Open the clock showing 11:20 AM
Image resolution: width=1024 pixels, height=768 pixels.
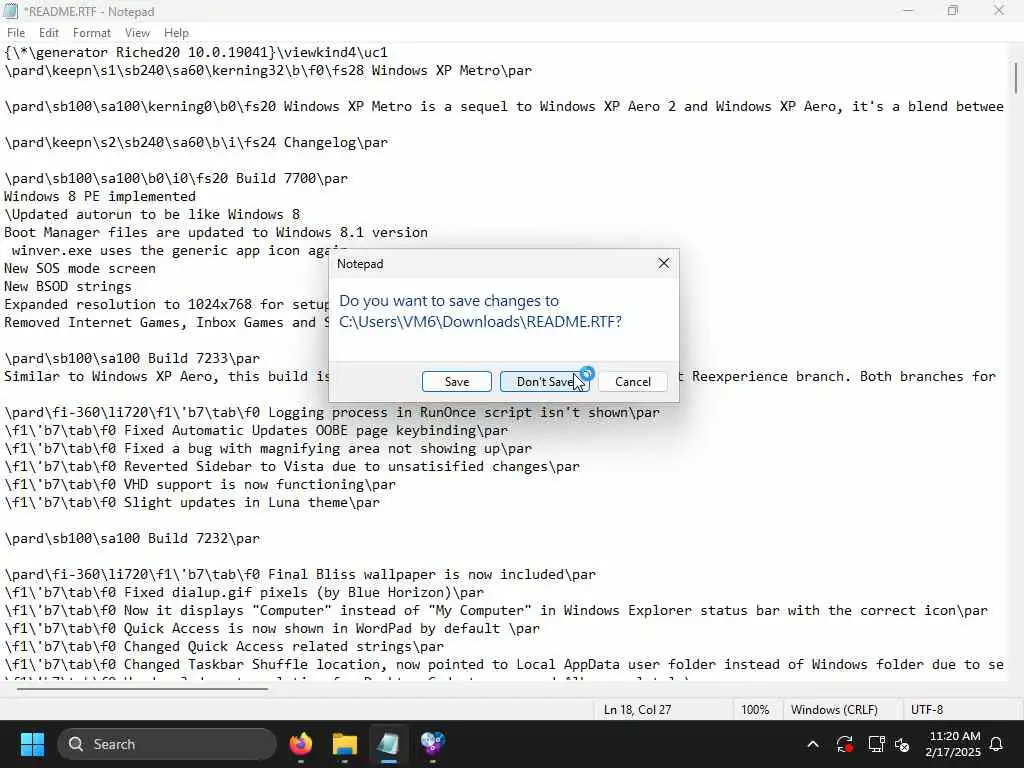coord(953,744)
